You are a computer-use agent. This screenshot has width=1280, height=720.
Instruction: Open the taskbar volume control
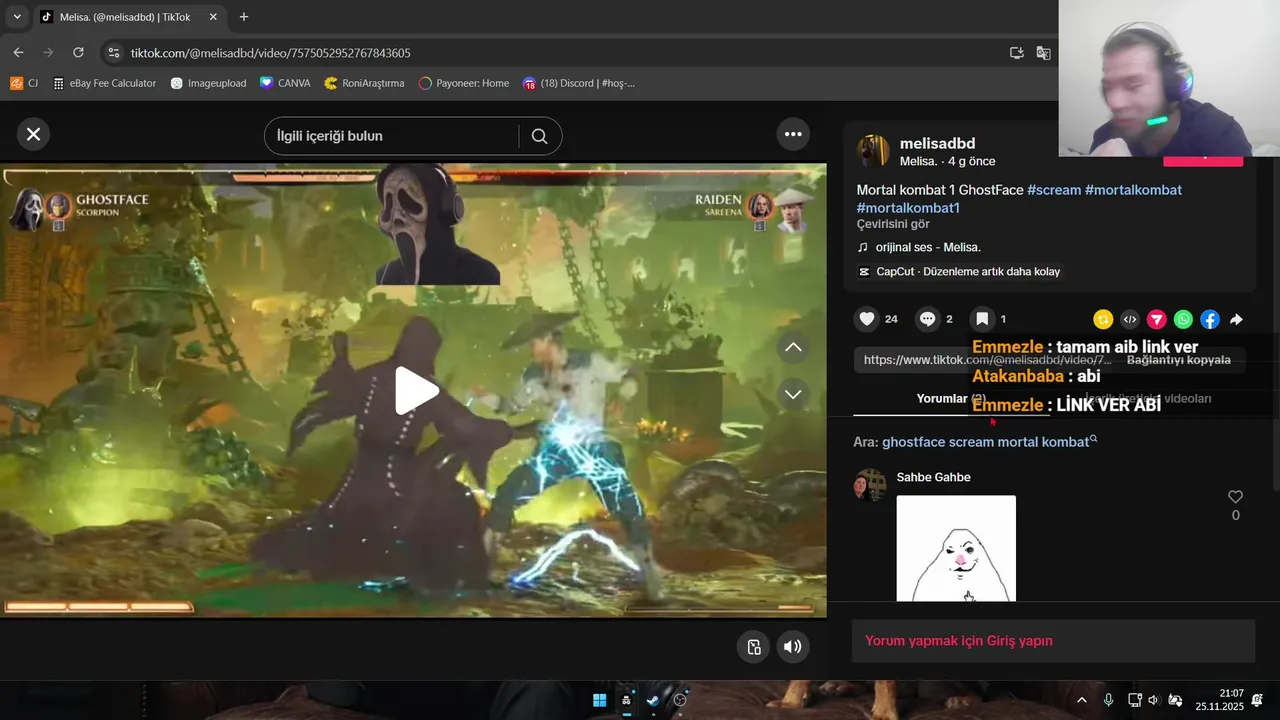point(1153,700)
